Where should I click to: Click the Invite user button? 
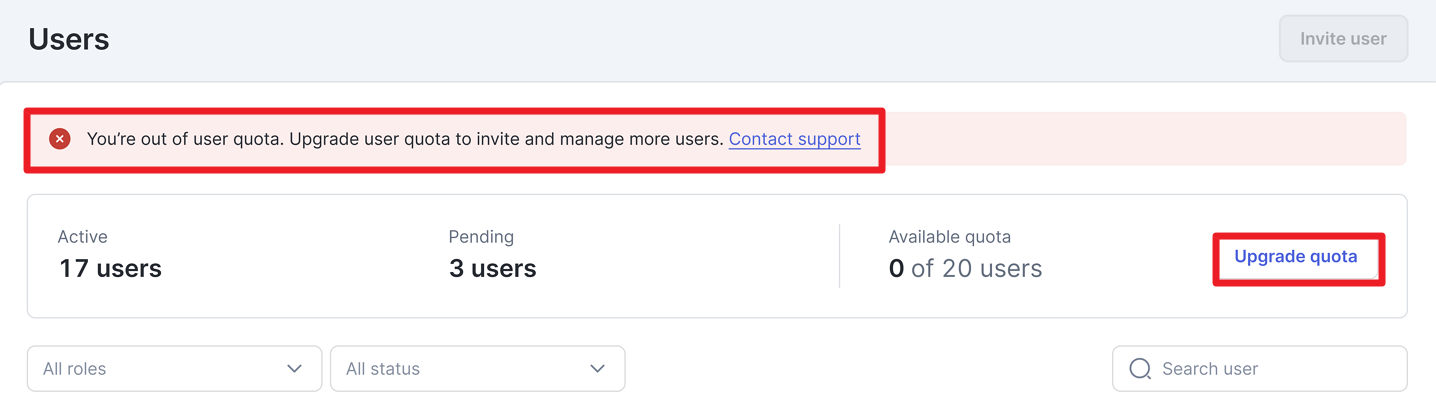click(1343, 39)
